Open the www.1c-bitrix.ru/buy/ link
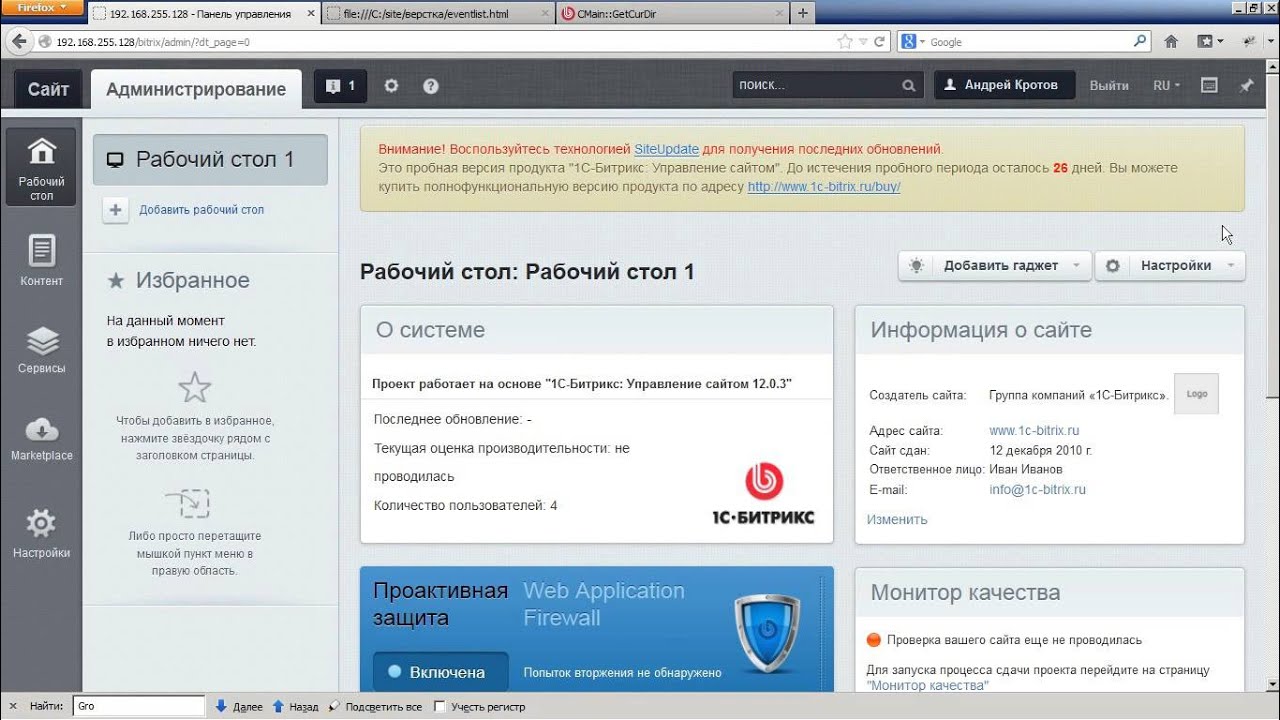 click(x=824, y=187)
